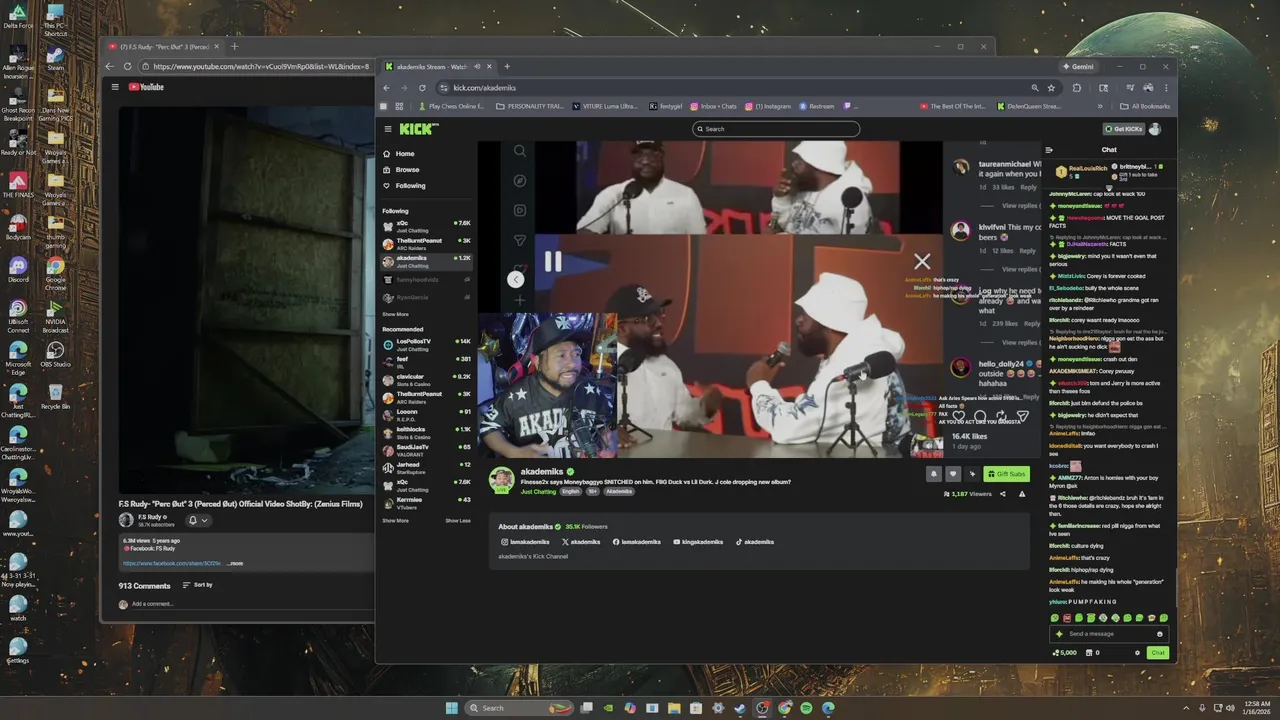
Task: Click the Send a message chat field
Action: pos(1108,634)
